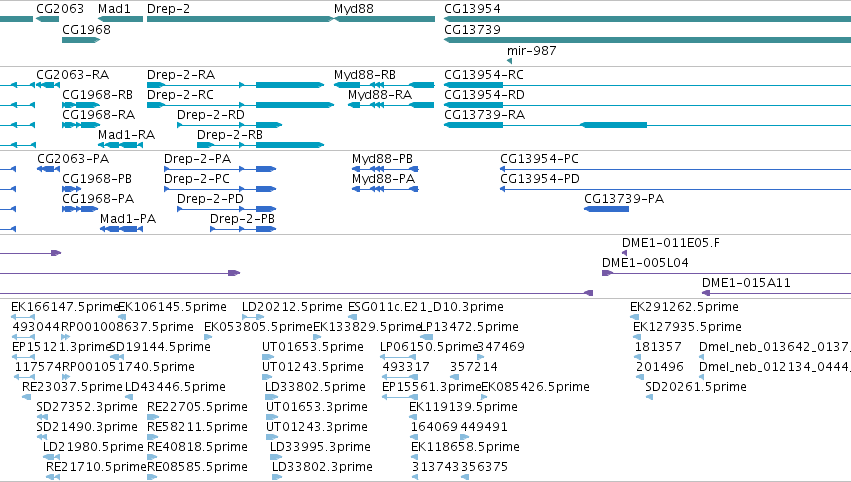Select transcript Myd88-RA

tap(380, 94)
